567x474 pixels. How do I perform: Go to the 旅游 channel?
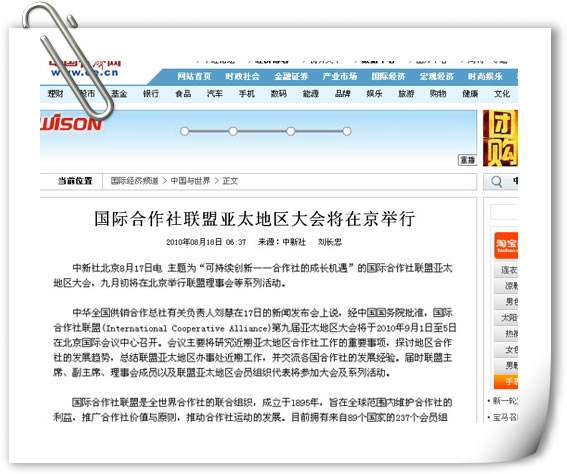tap(406, 94)
